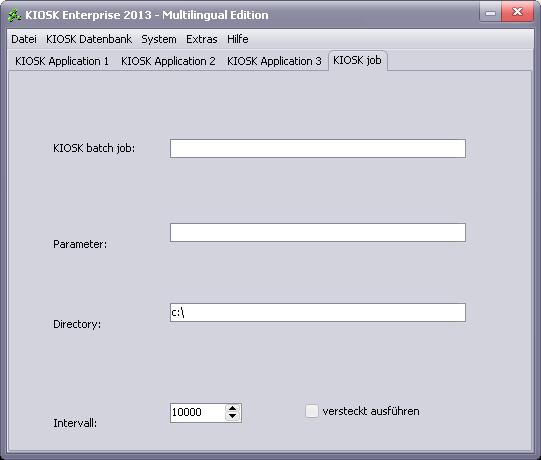This screenshot has height=460, width=541.
Task: Click the KIOSK app icon in title bar
Action: tap(14, 15)
